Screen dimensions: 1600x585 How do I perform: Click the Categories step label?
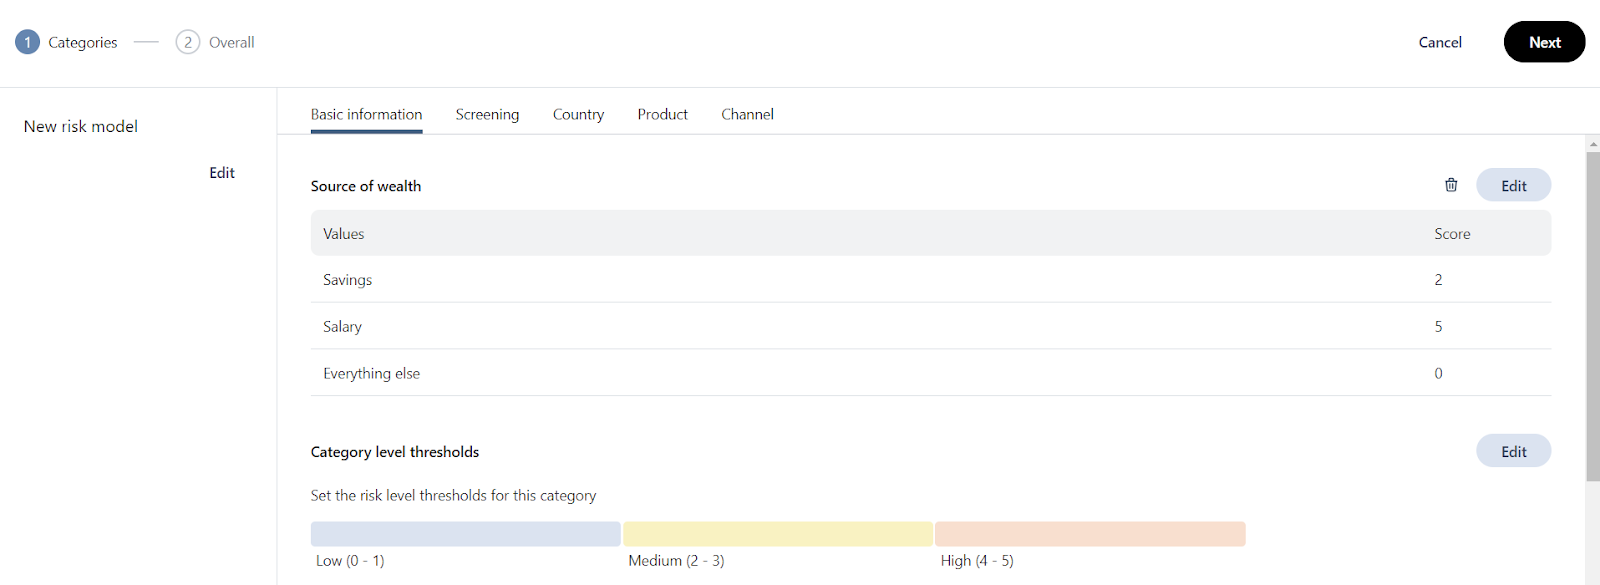[83, 42]
